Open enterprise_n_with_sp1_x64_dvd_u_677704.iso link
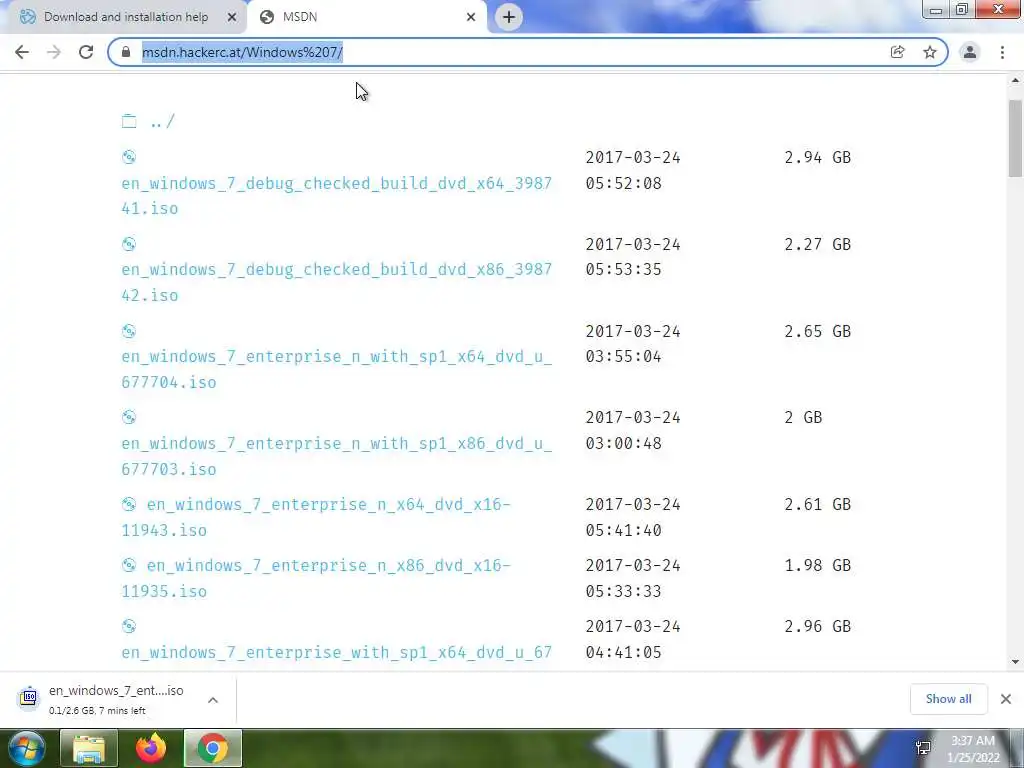Screen dimensions: 1024x768 tap(336, 369)
